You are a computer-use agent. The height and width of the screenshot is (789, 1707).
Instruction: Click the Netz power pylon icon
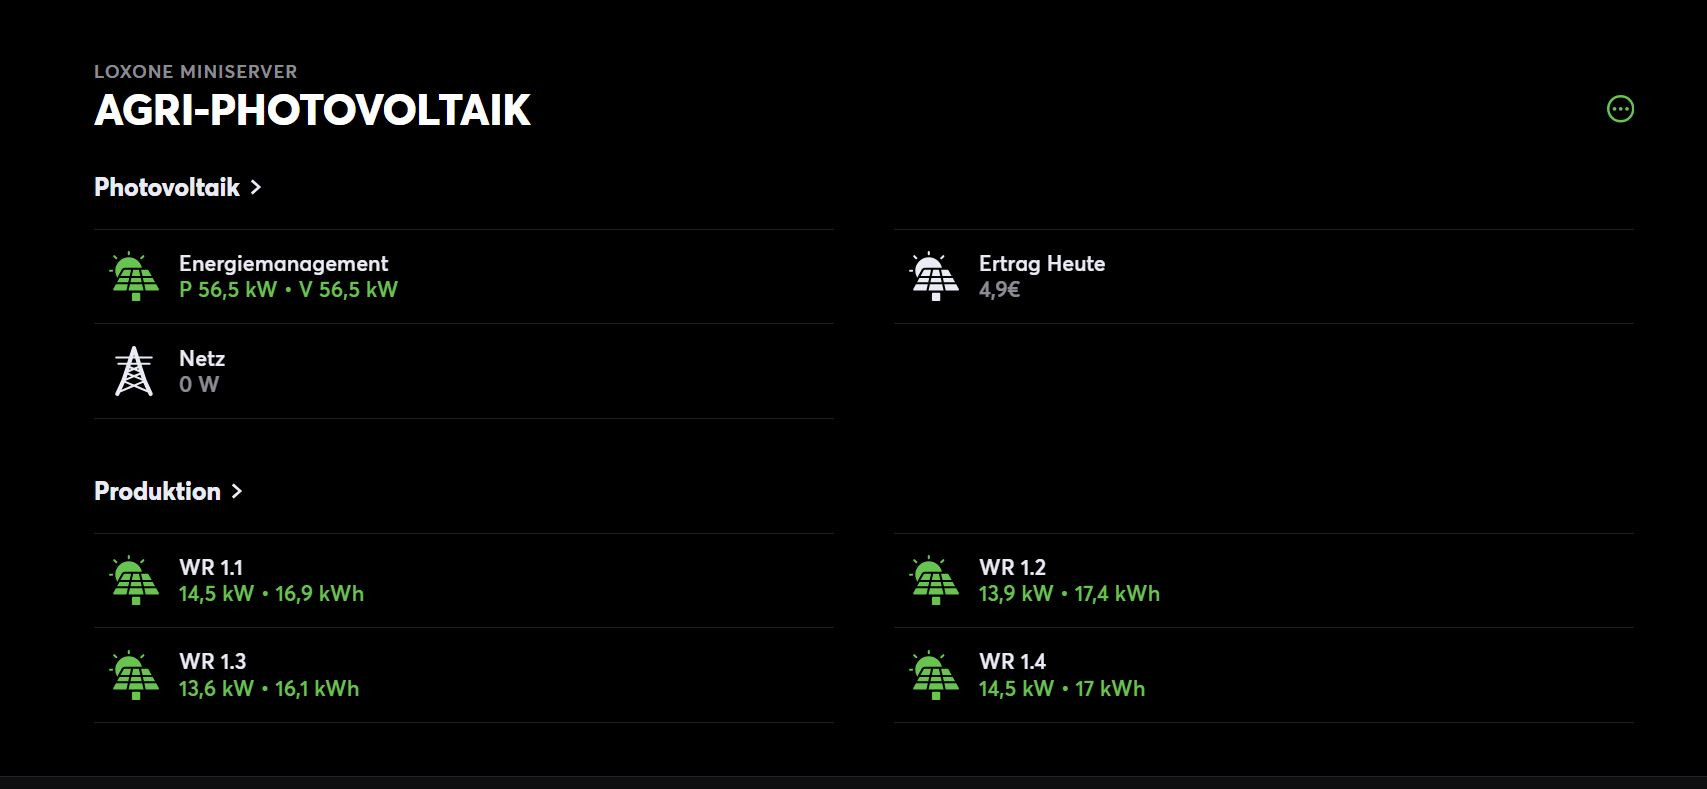point(134,371)
